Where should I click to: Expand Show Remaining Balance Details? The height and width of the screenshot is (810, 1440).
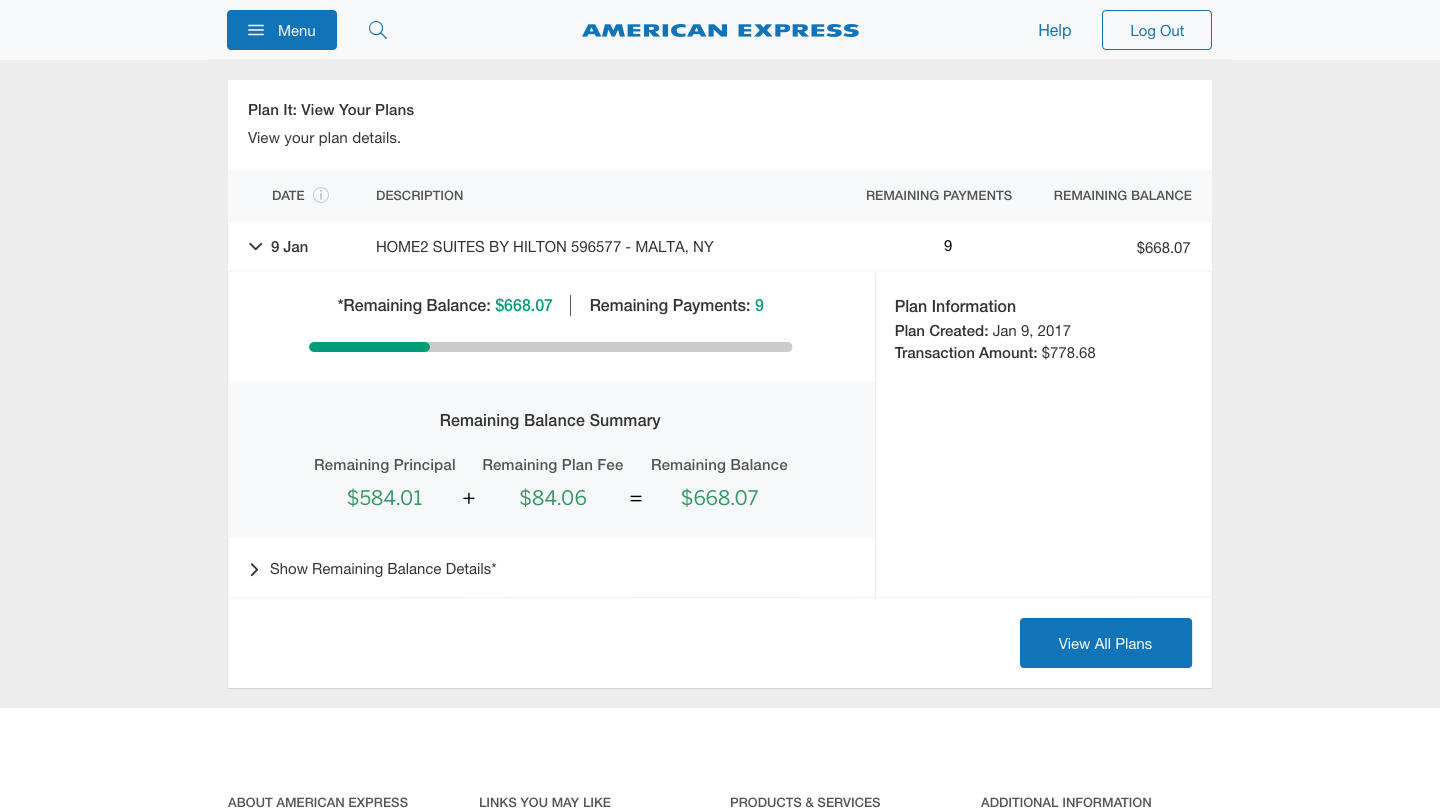coord(372,569)
